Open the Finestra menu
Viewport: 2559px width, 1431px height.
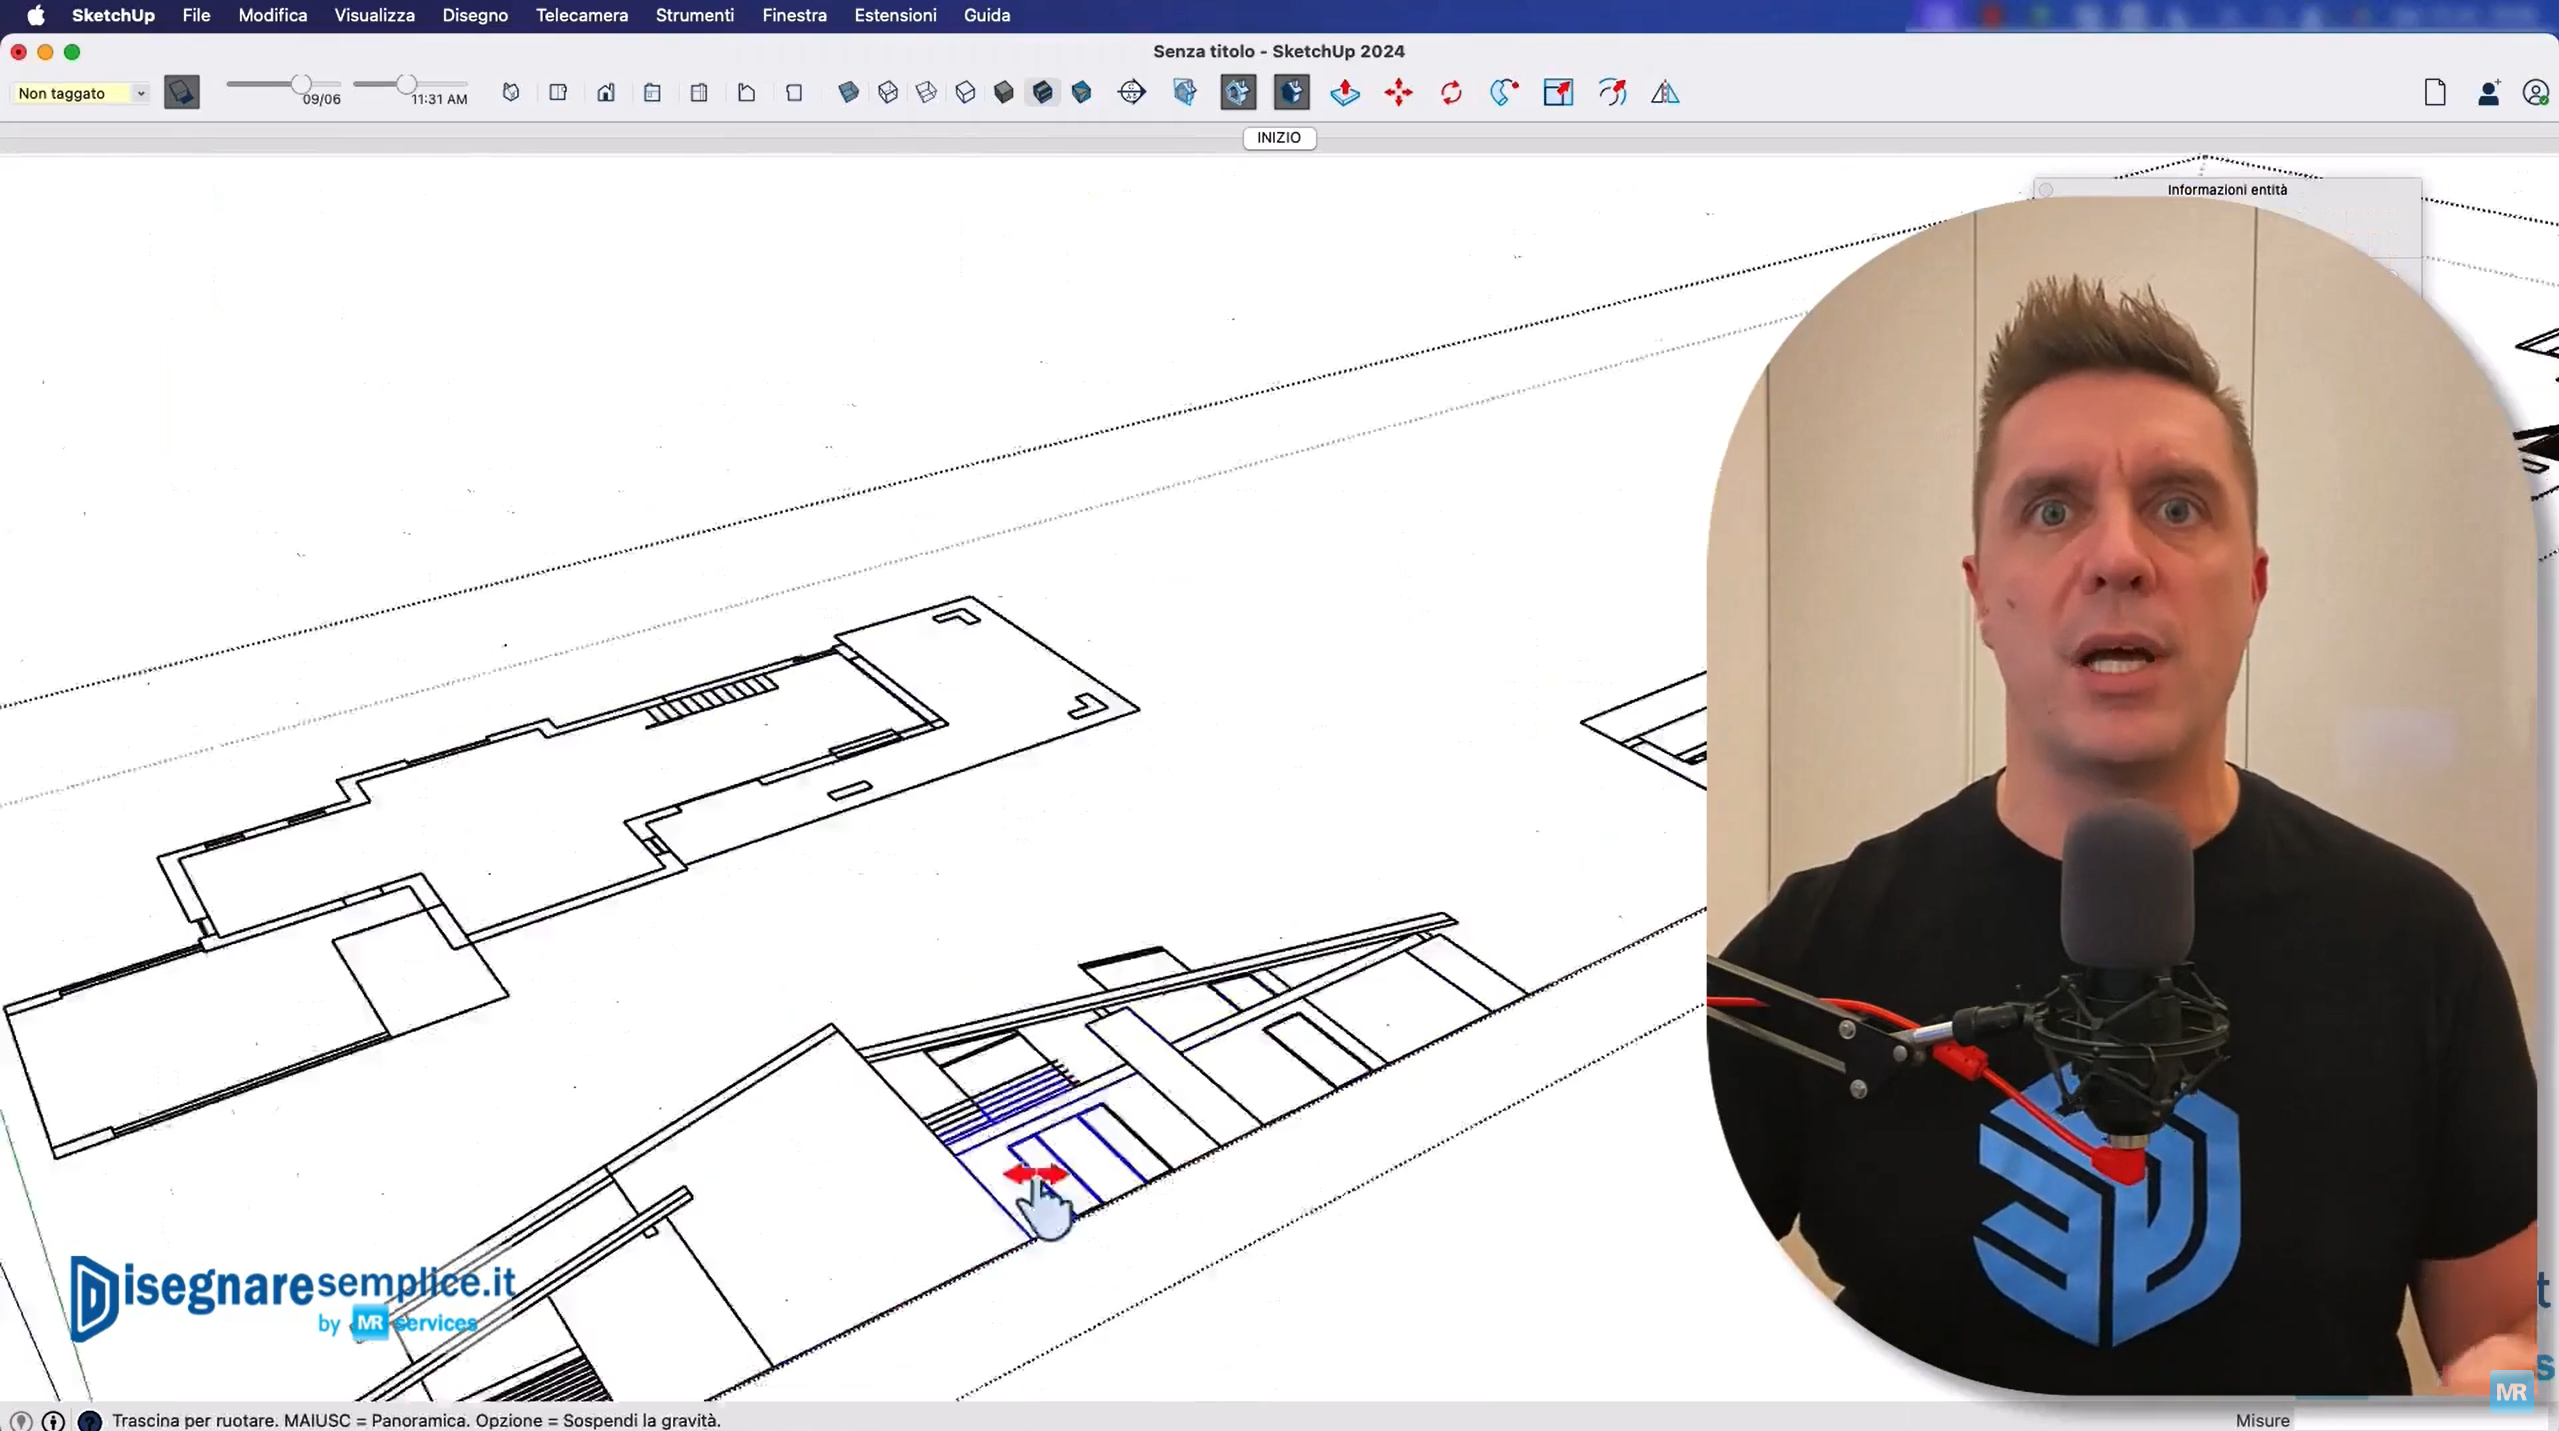[x=794, y=15]
